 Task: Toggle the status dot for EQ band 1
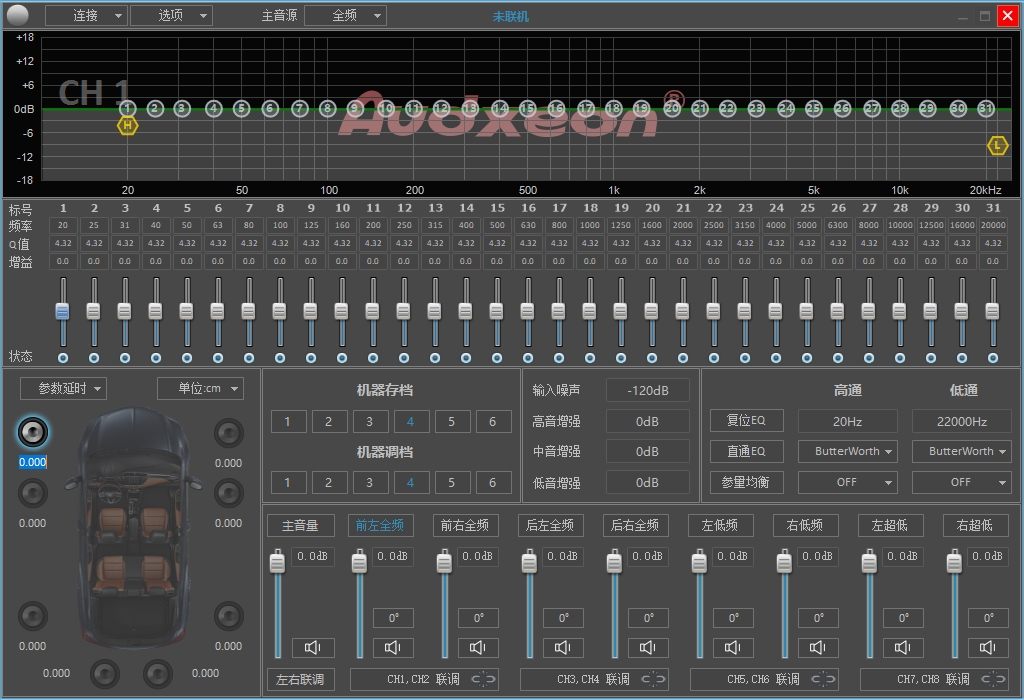point(63,358)
